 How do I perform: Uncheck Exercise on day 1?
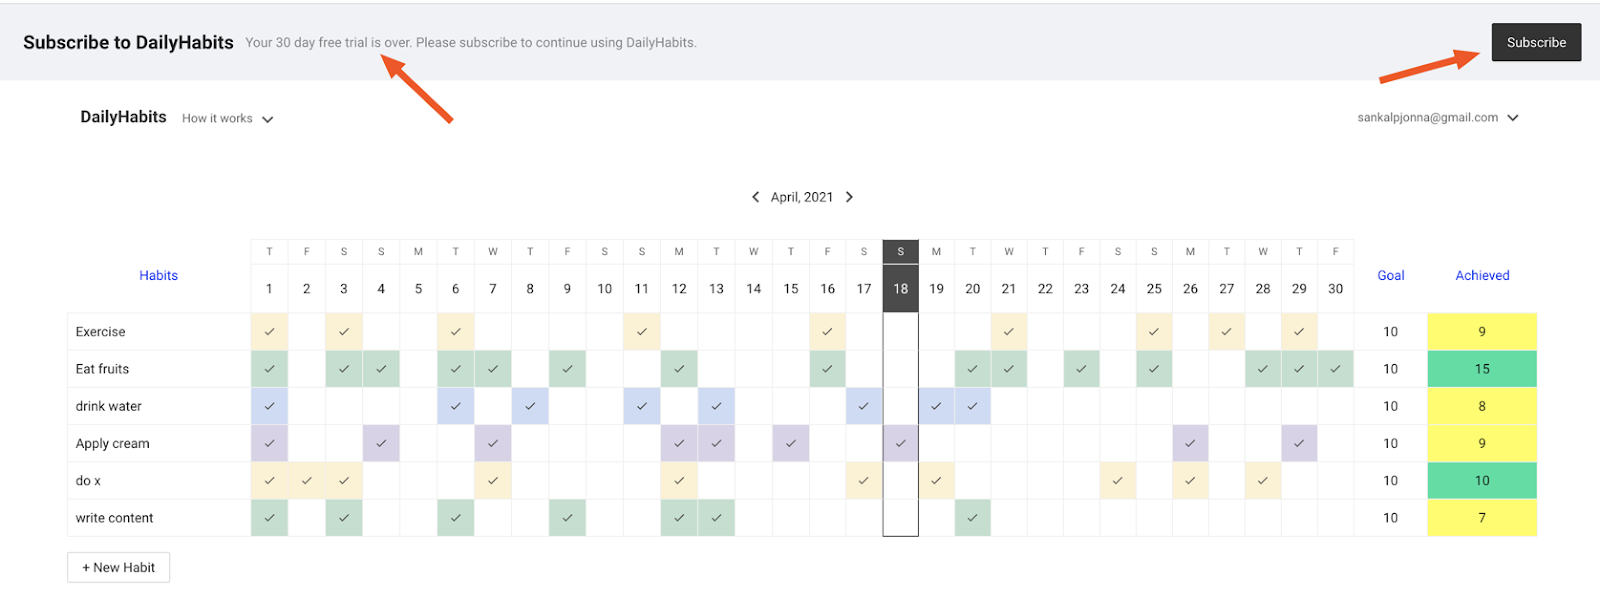click(x=269, y=332)
